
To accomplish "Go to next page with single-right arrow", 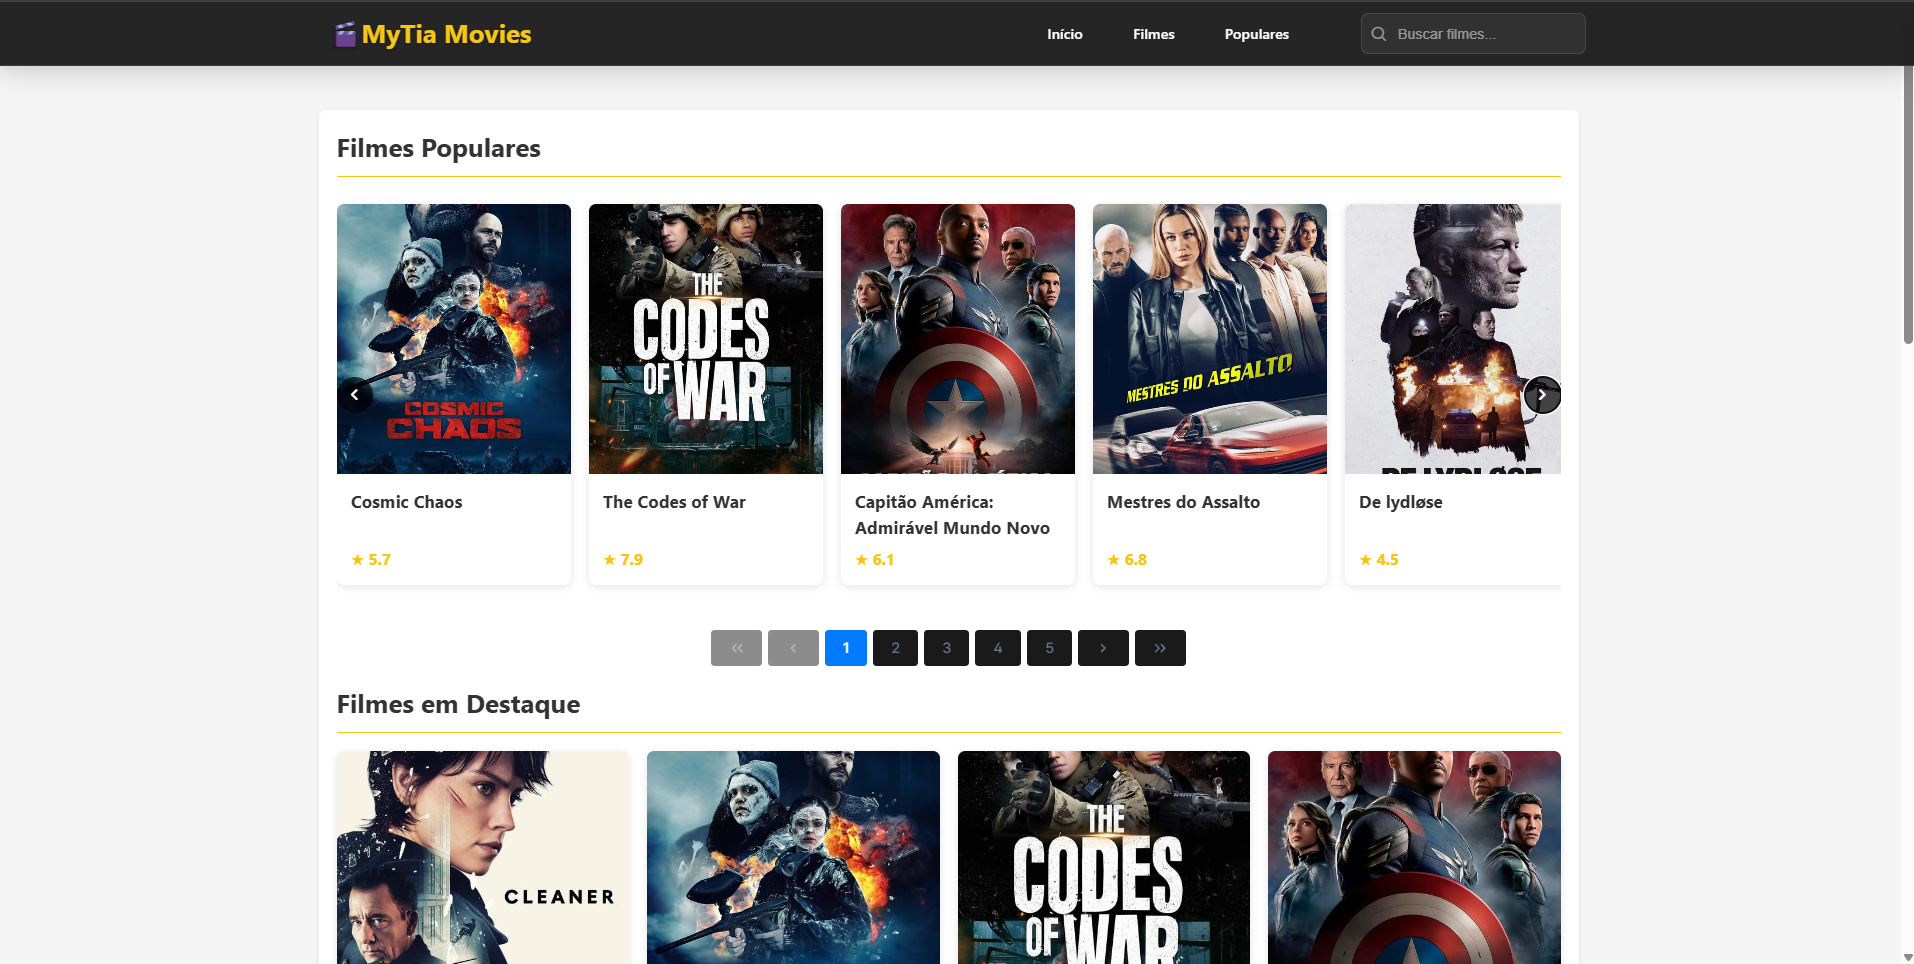I will click(x=1103, y=648).
